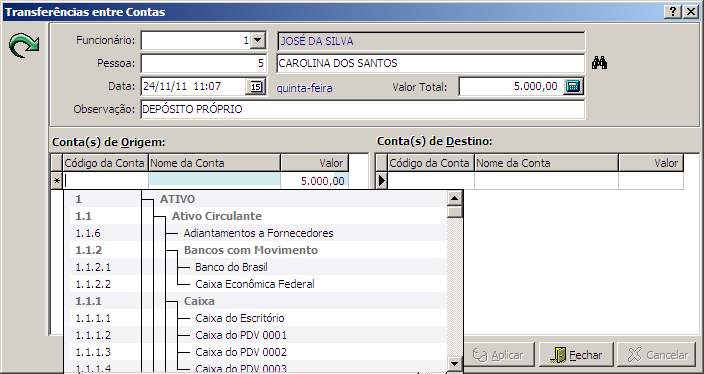Open person search with binoculars icon
This screenshot has width=704, height=374.
tap(599, 63)
